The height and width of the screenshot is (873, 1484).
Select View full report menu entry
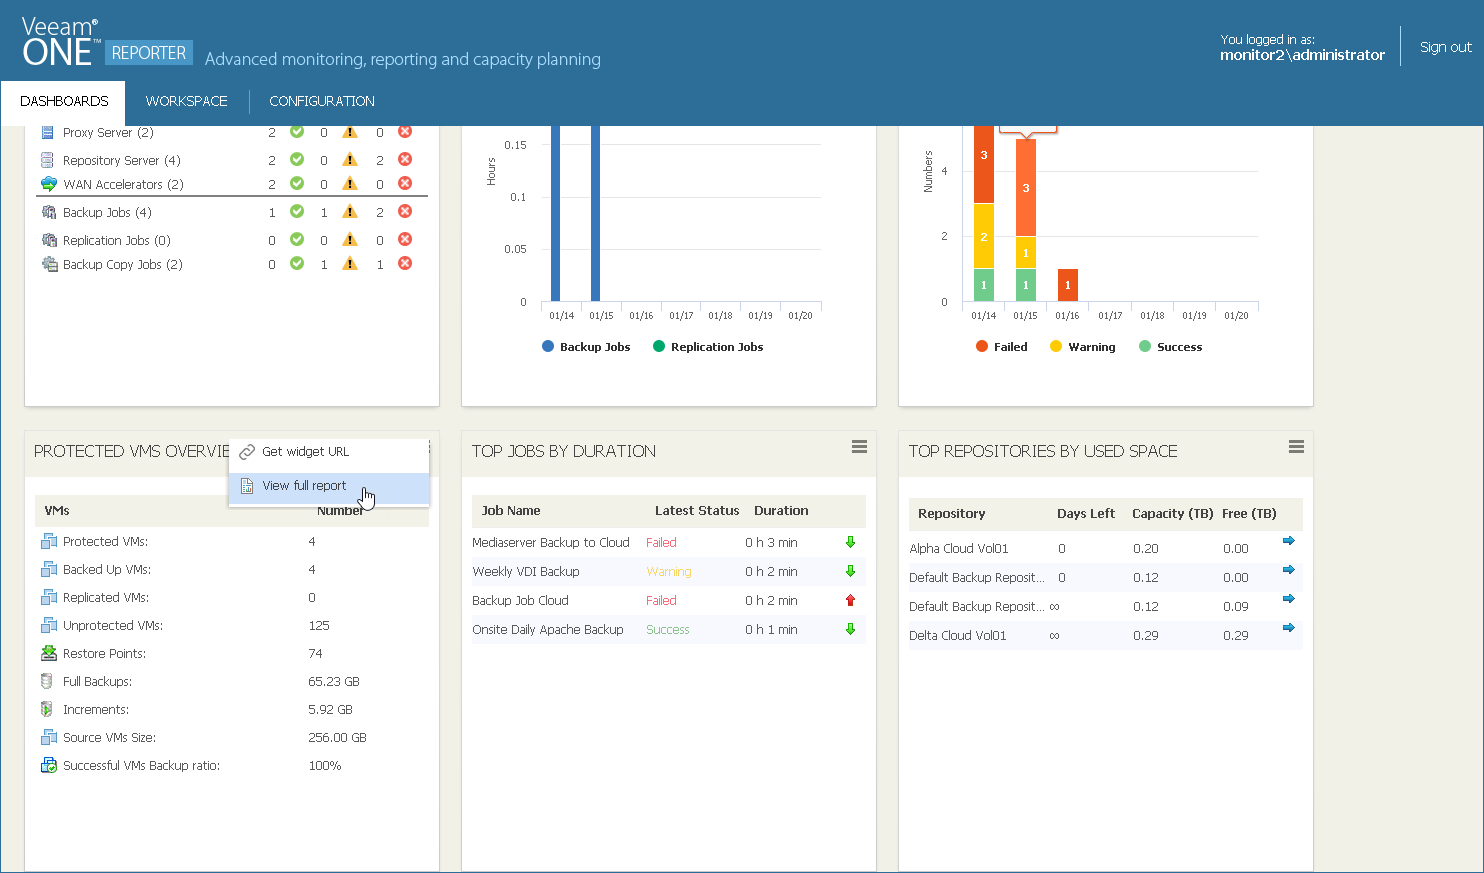point(304,486)
